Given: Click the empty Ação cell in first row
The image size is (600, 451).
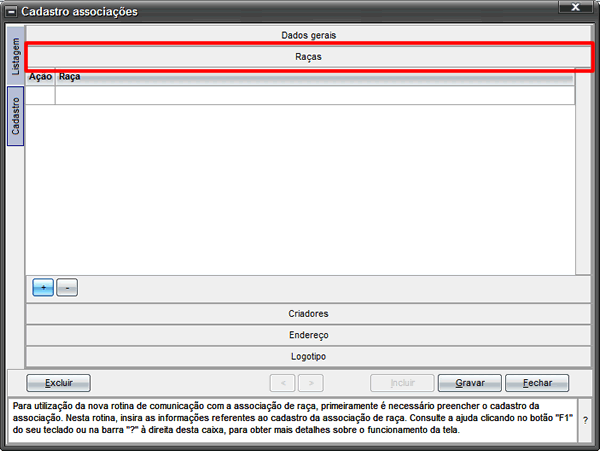Looking at the screenshot, I should [41, 95].
